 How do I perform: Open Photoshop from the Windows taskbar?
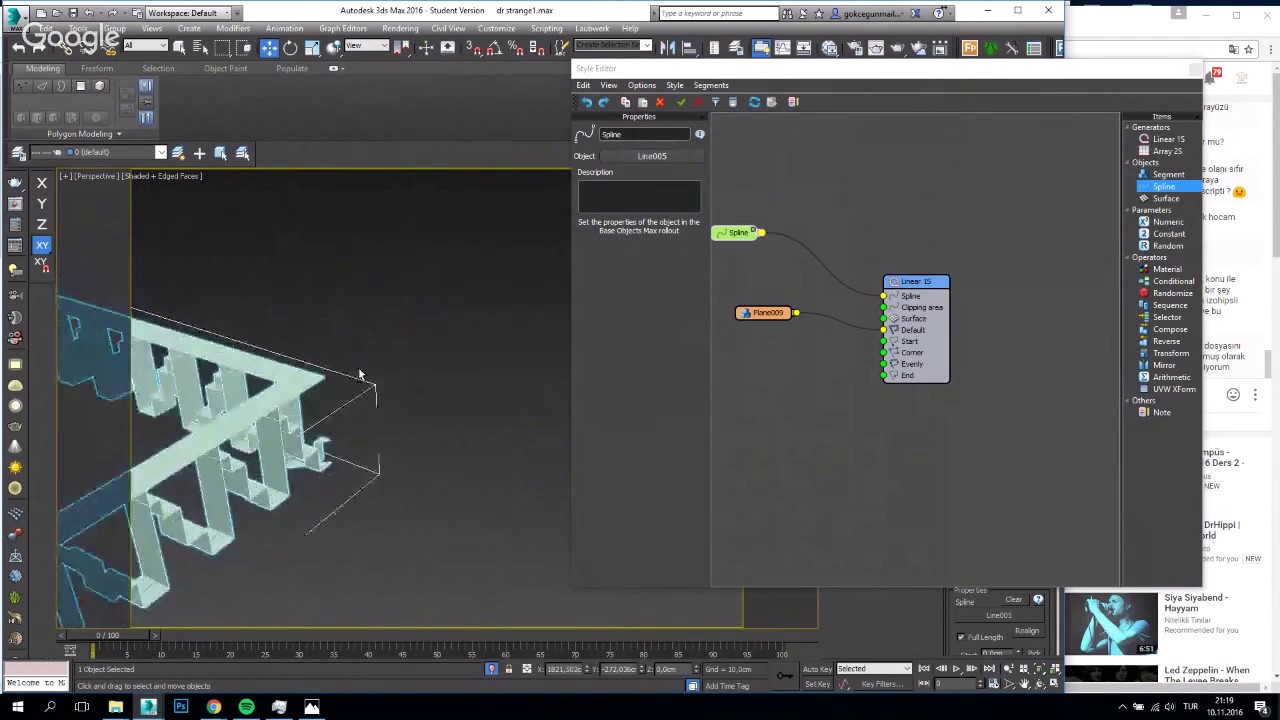181,707
